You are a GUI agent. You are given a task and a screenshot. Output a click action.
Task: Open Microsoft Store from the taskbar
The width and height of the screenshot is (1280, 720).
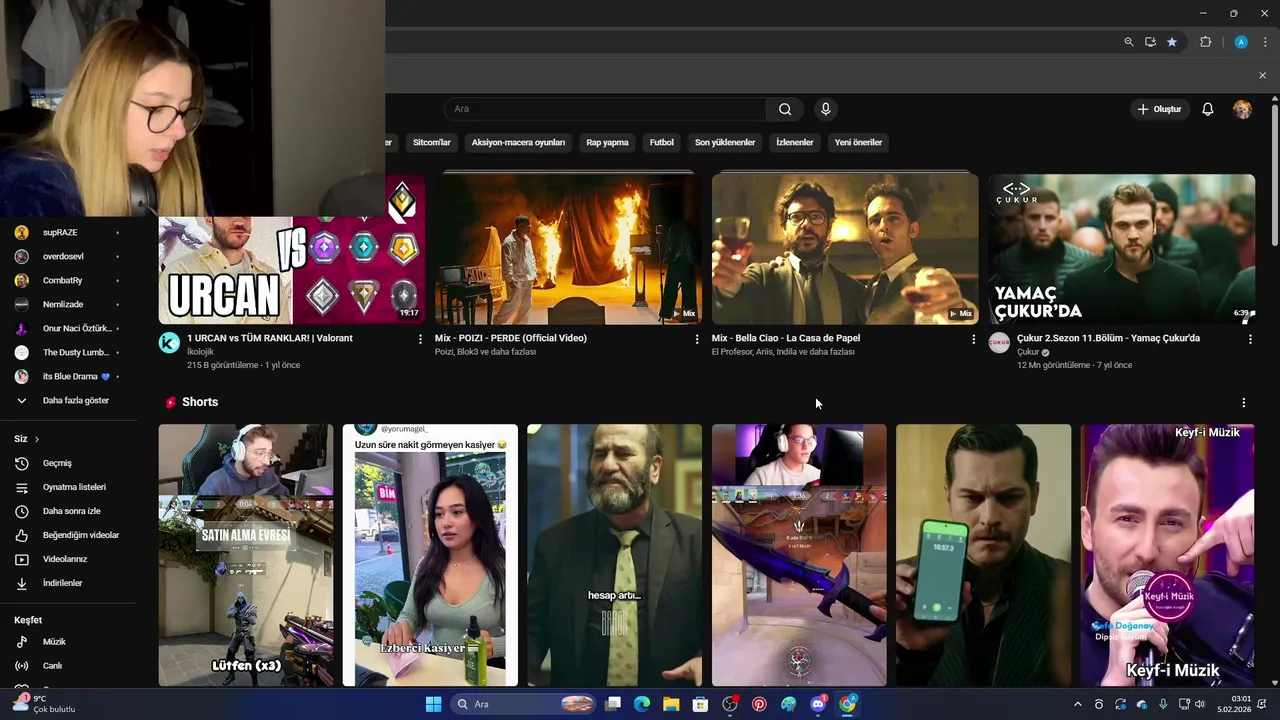point(700,704)
